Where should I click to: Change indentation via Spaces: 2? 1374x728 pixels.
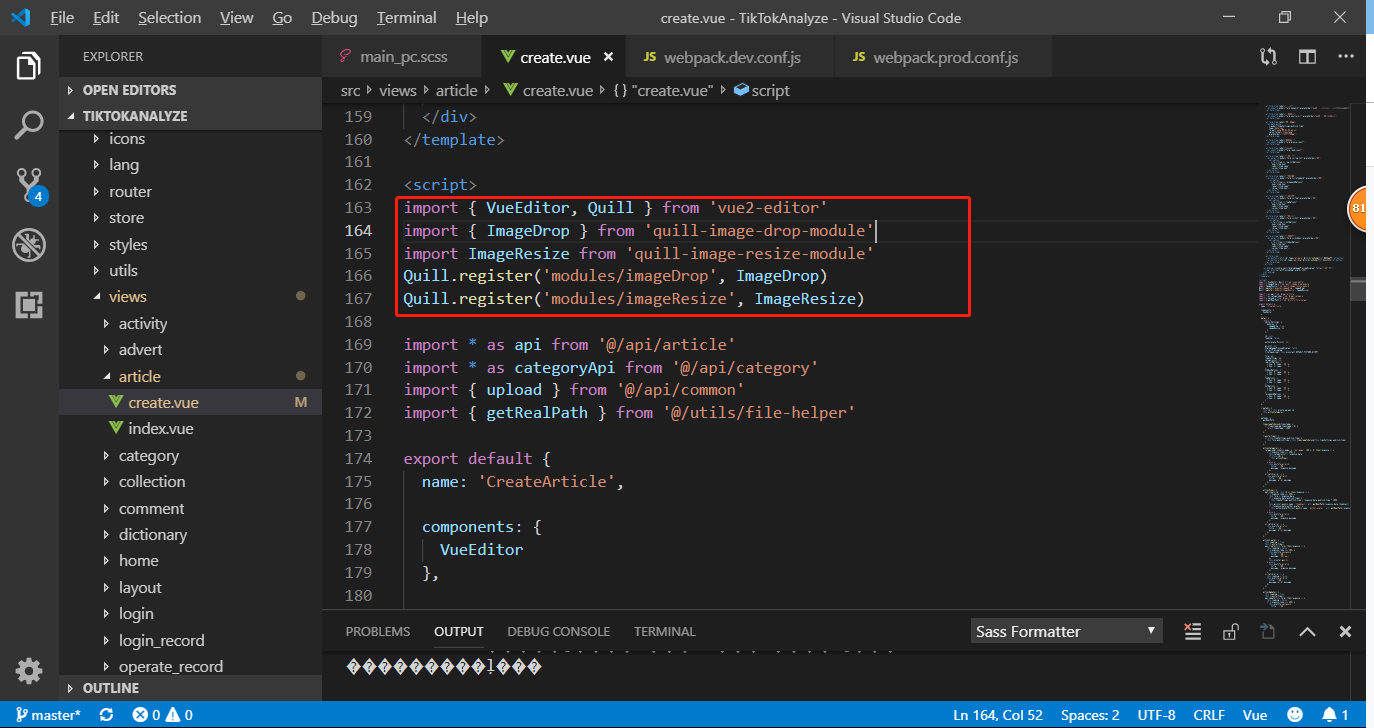click(1090, 715)
